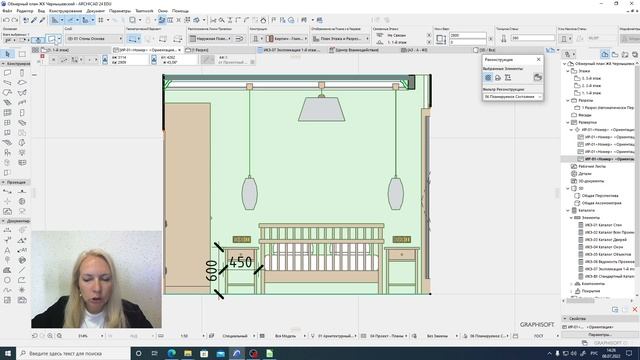
Task: Open the Renovation filter dropdown in the palette
Action: [513, 97]
